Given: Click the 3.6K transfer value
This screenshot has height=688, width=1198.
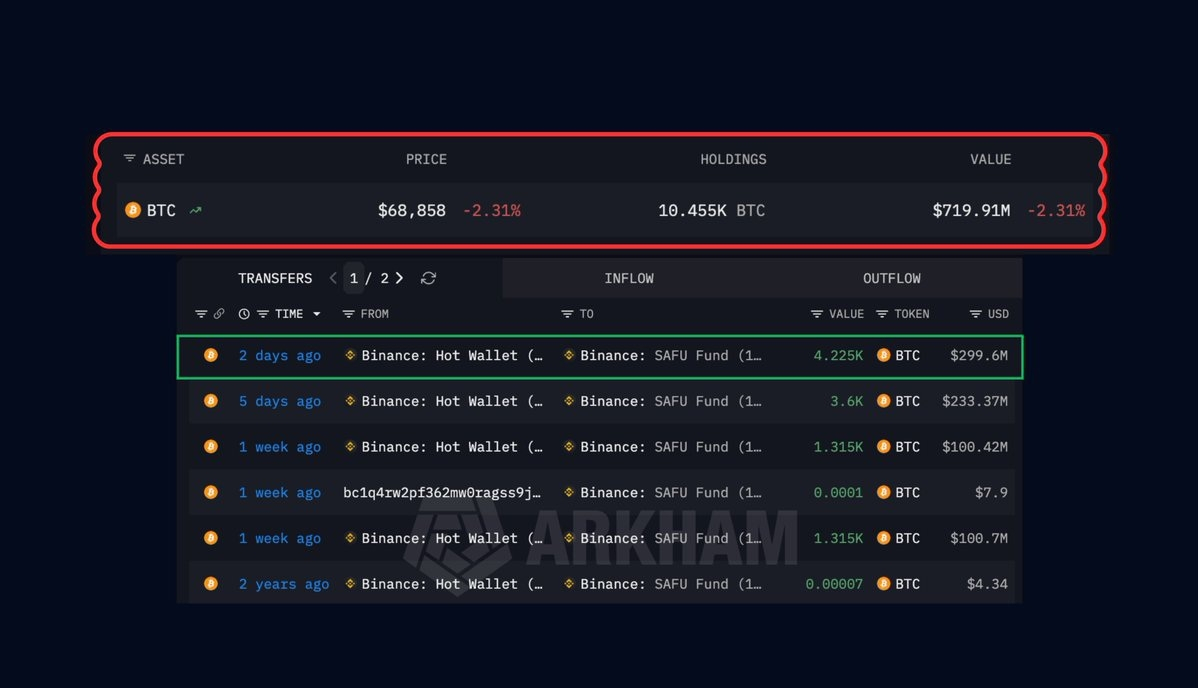Looking at the screenshot, I should click(847, 401).
